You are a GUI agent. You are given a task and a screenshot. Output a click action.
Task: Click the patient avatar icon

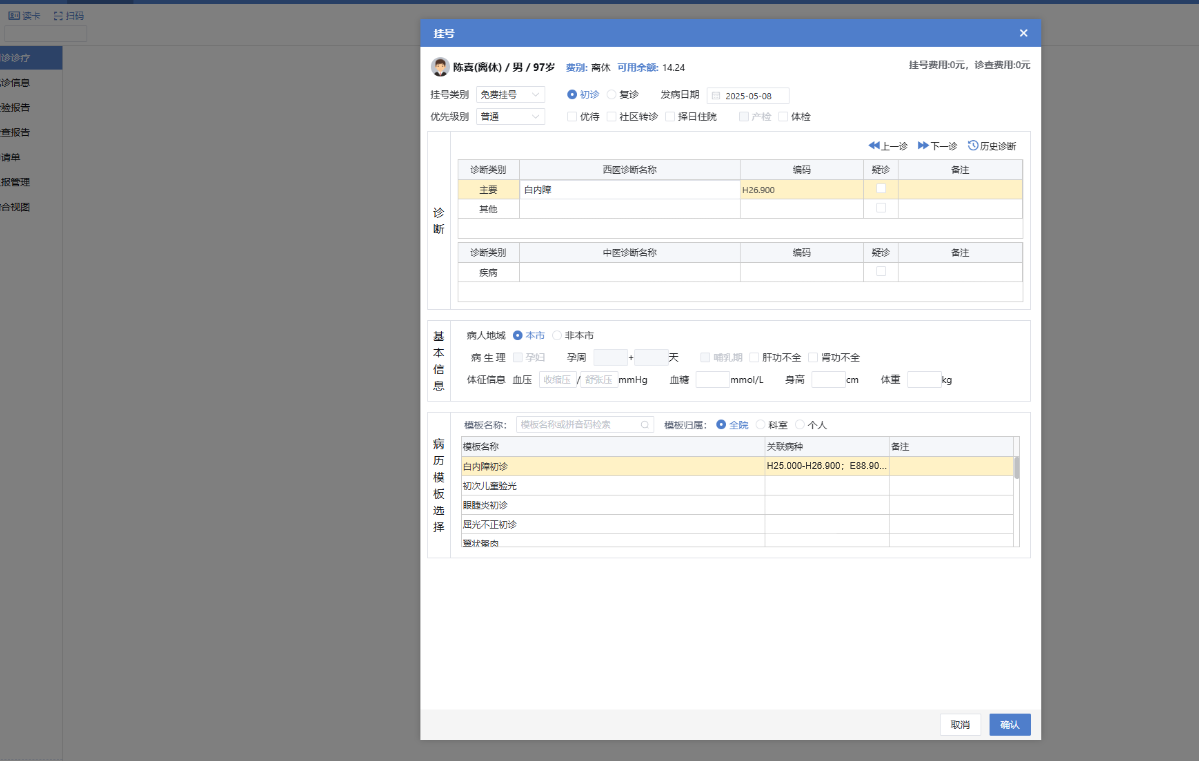440,67
